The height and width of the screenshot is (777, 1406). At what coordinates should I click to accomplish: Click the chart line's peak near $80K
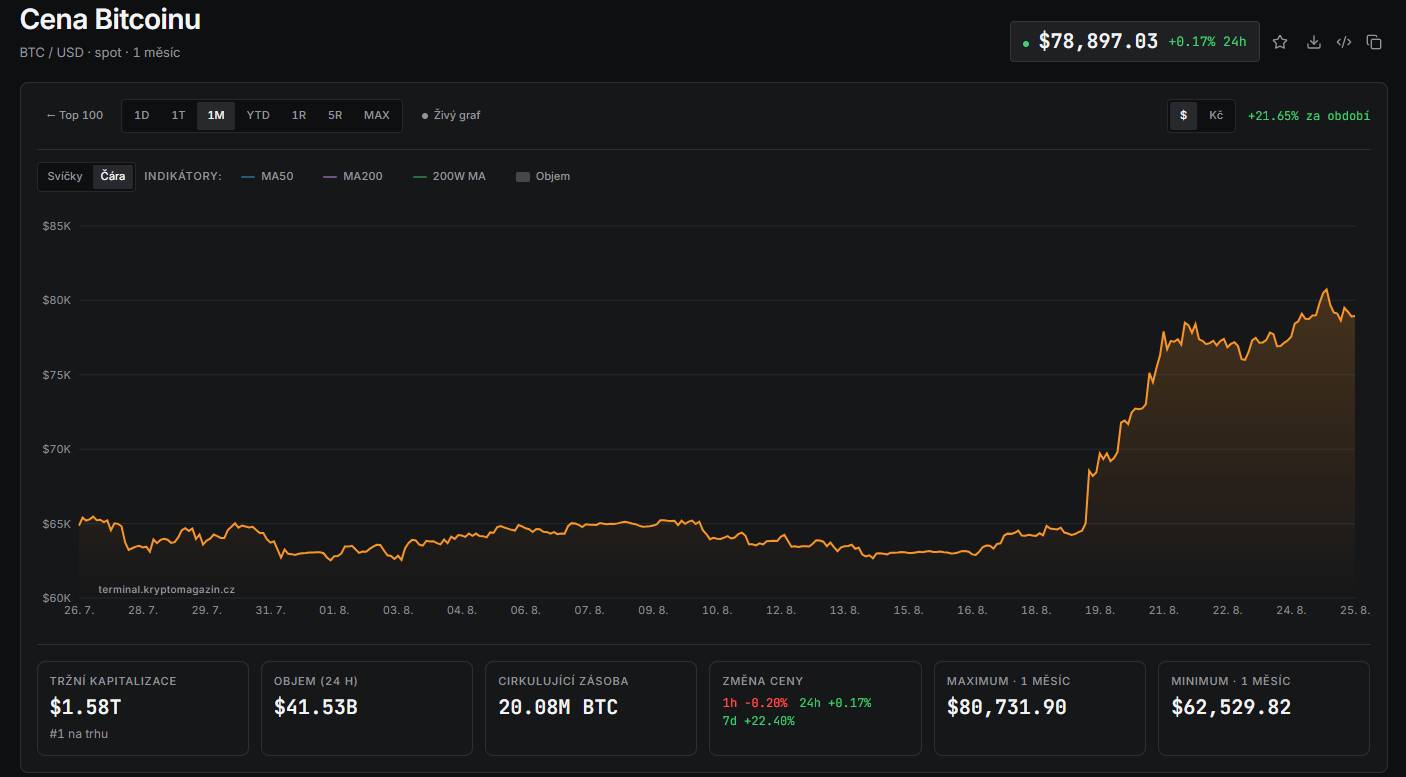[x=1327, y=290]
